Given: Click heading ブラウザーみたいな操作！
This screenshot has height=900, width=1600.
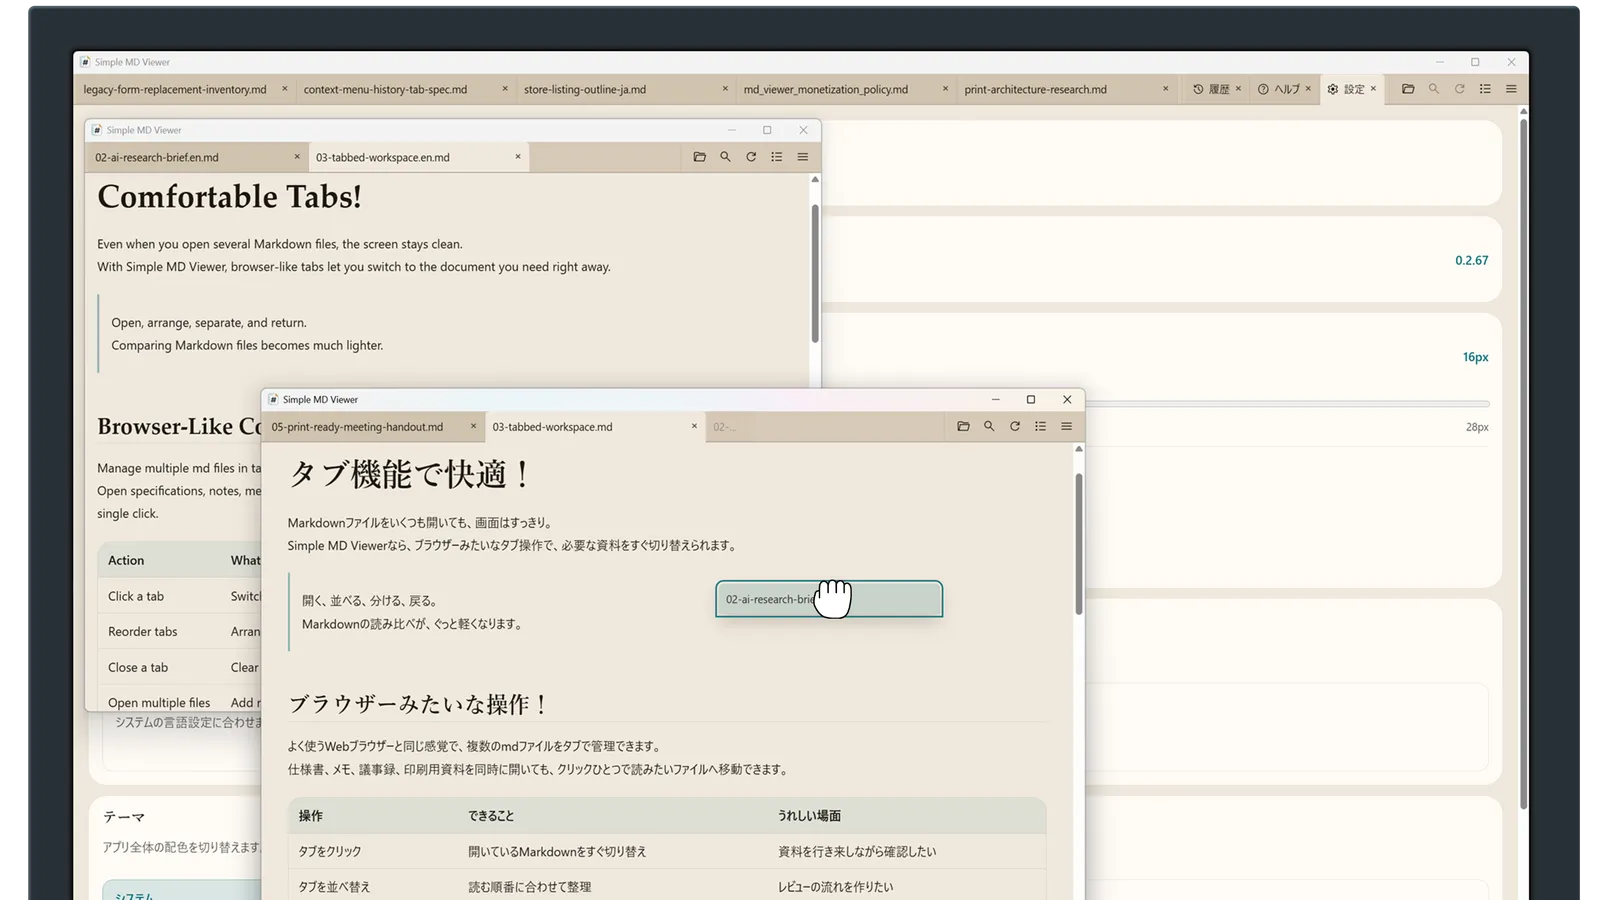Looking at the screenshot, I should coord(419,704).
